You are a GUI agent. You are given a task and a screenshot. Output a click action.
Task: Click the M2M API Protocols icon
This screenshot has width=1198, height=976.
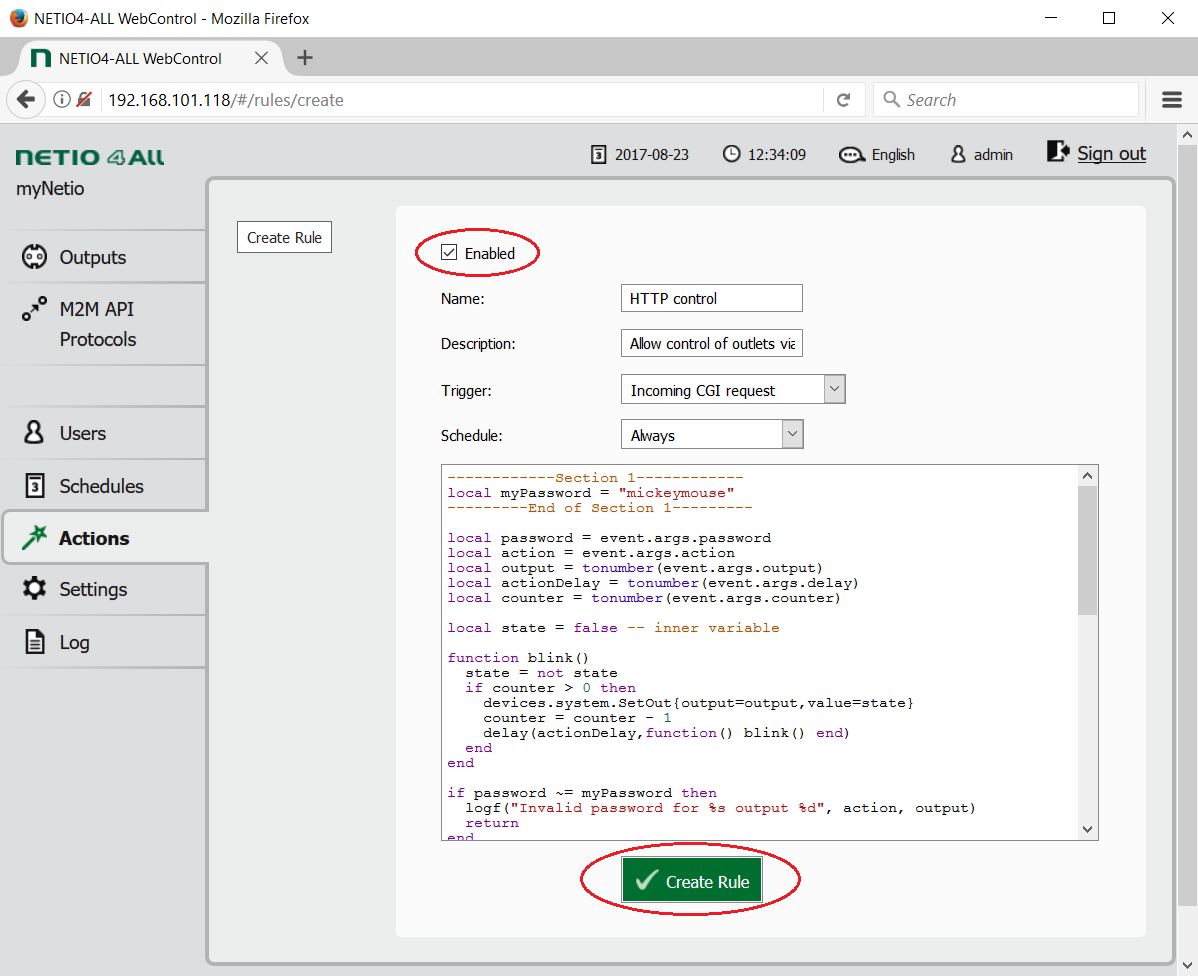34,309
